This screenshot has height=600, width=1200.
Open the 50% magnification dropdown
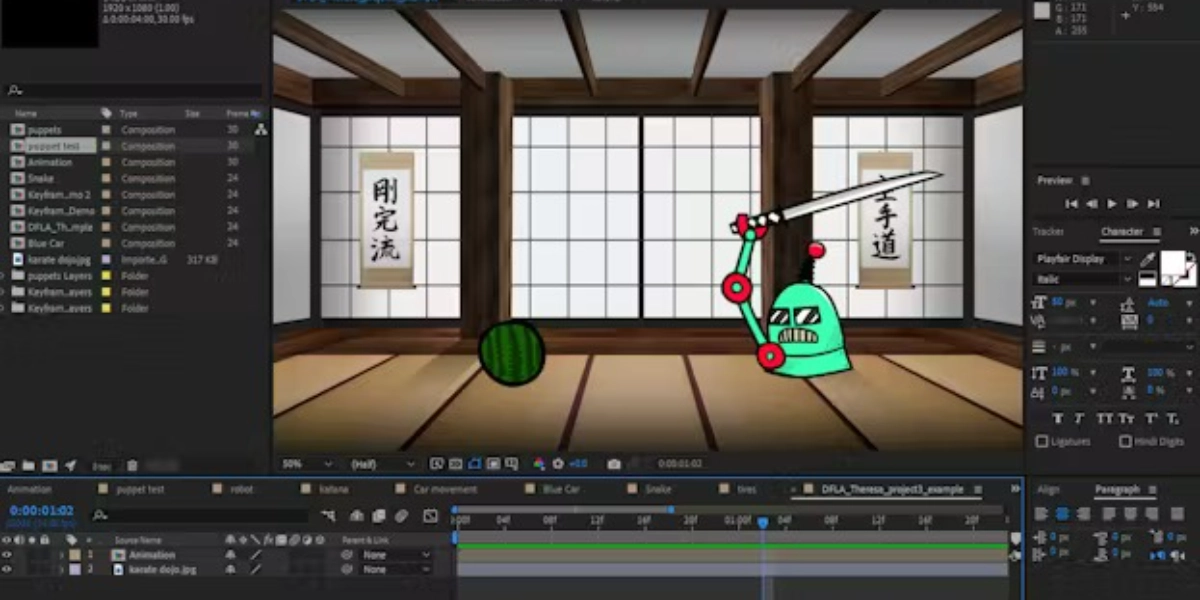[305, 464]
